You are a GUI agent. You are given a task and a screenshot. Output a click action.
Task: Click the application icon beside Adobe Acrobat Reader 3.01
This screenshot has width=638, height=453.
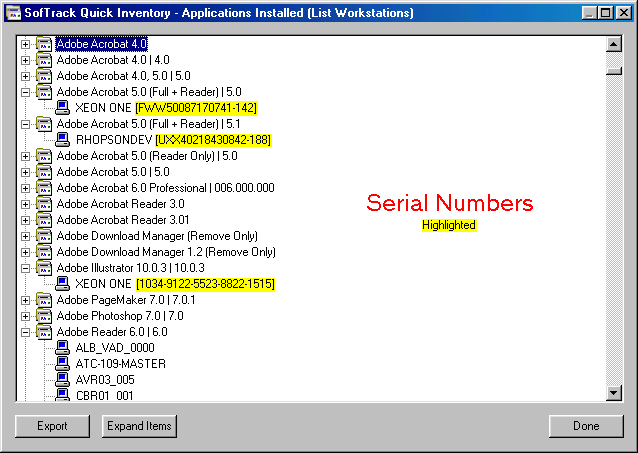pos(44,220)
